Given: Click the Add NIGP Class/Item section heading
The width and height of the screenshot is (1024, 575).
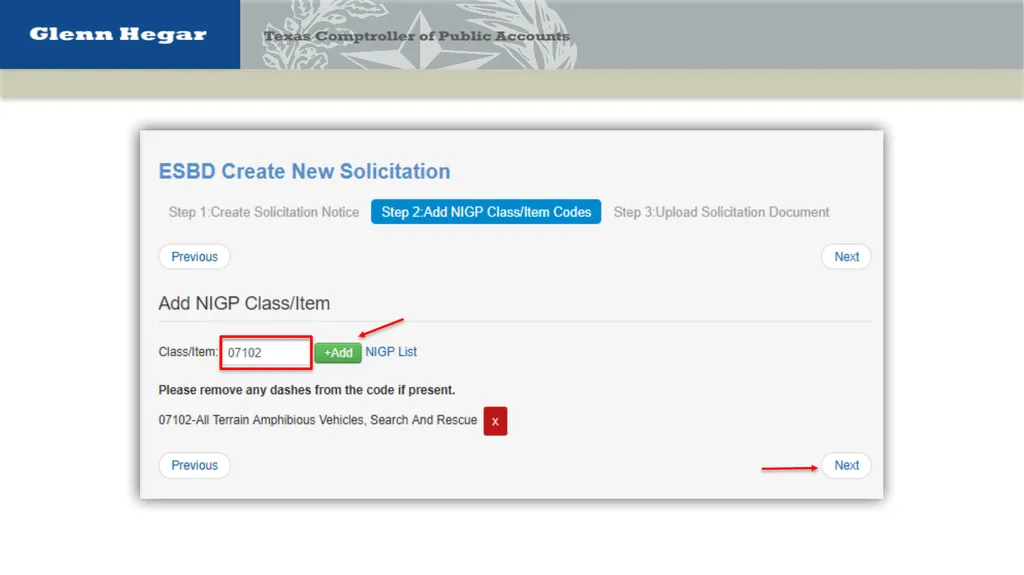Looking at the screenshot, I should pos(244,303).
